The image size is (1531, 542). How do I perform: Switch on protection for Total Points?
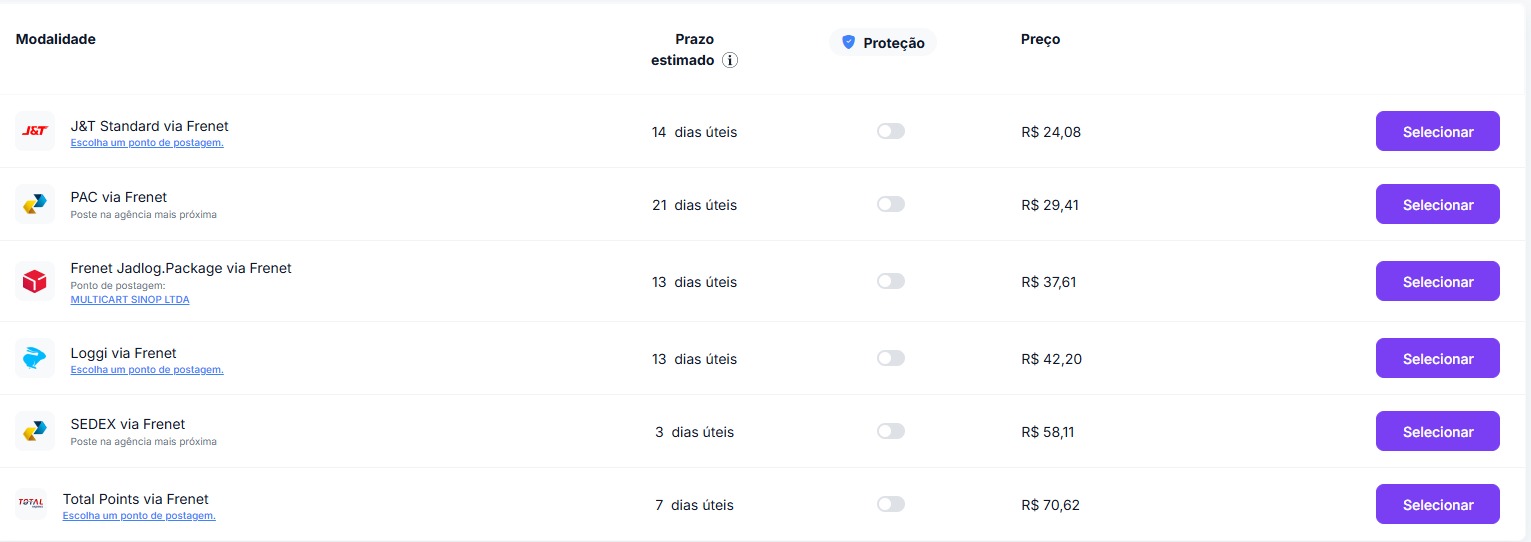(890, 504)
